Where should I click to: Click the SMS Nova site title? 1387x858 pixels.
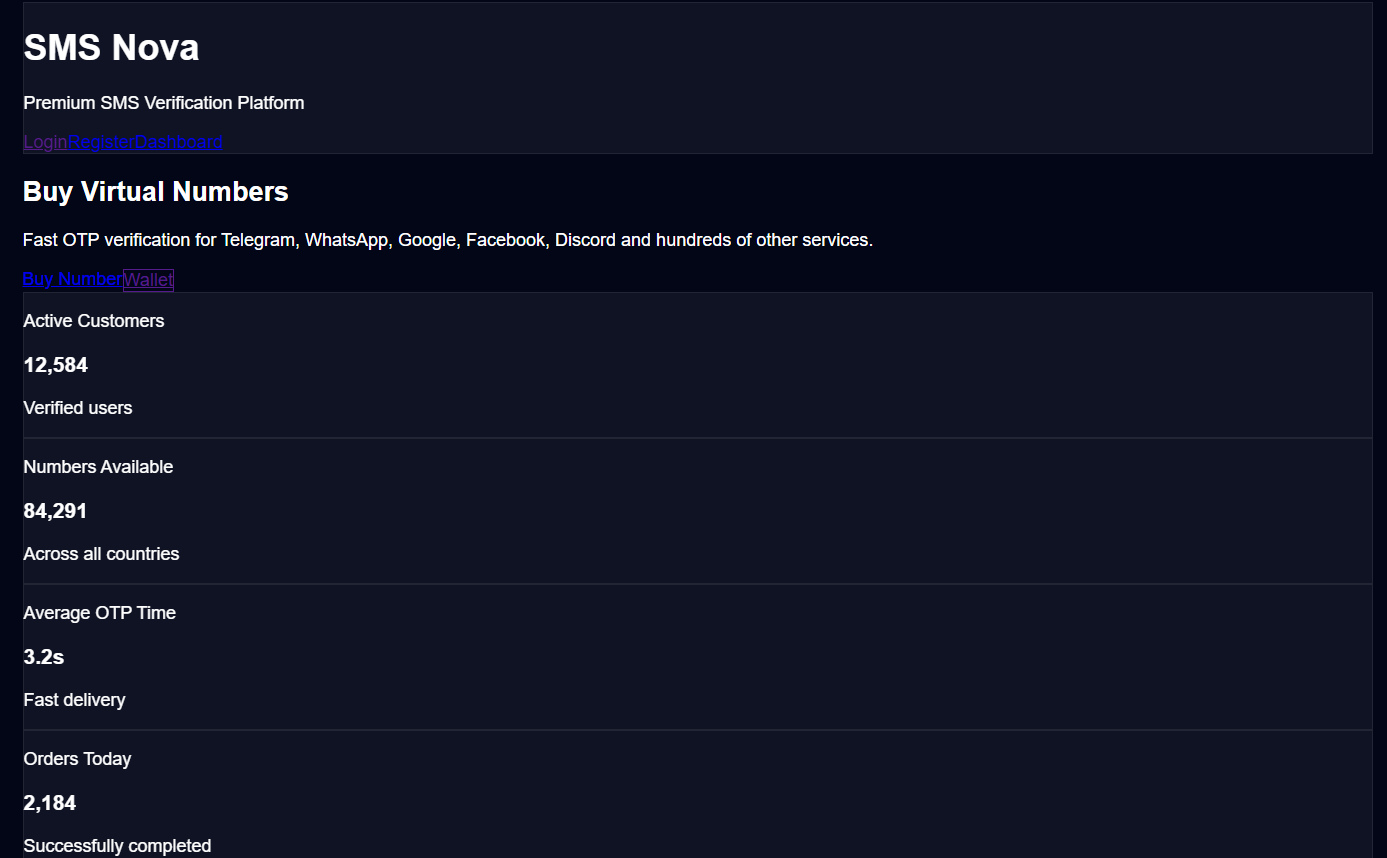111,47
